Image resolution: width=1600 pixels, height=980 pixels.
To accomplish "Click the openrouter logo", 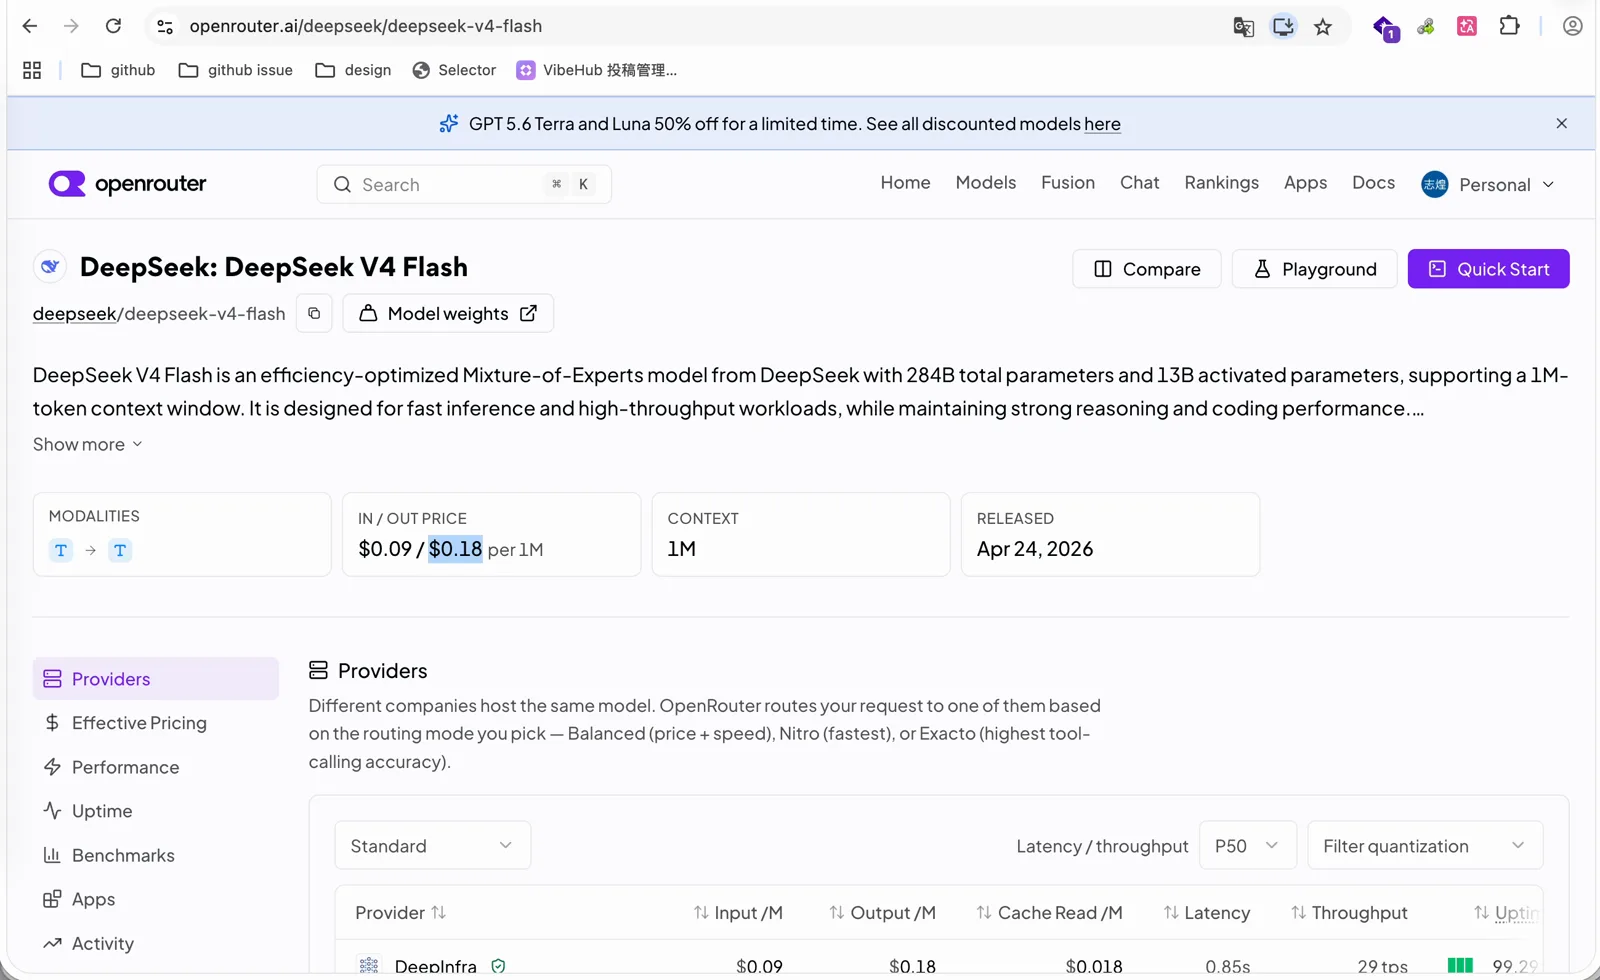I will 128,184.
